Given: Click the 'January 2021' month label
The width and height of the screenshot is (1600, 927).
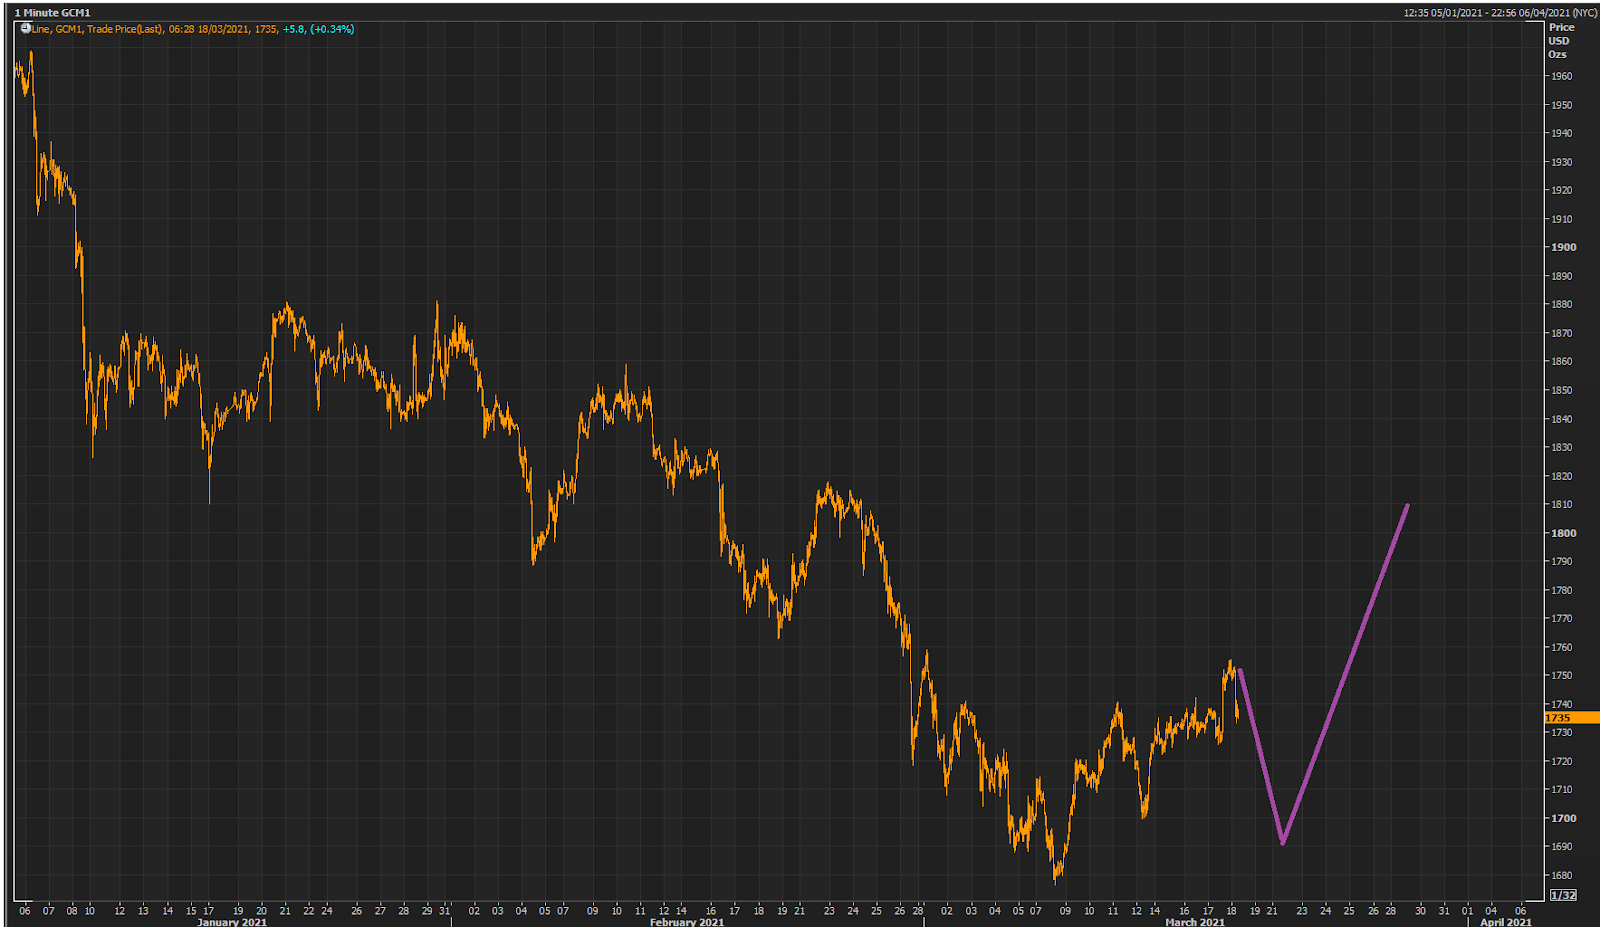Looking at the screenshot, I should click(232, 922).
